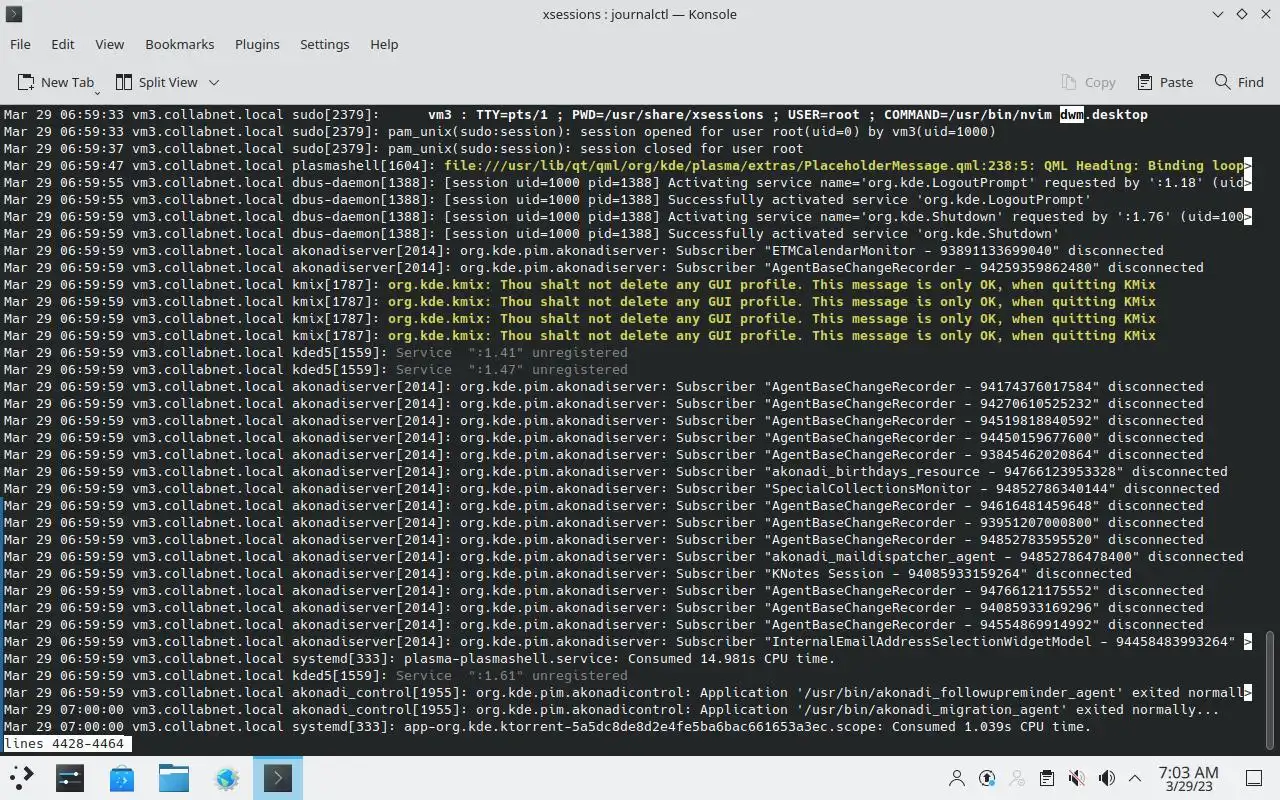
Task: Click the akonadi_migration_agent log line
Action: pos(612,710)
